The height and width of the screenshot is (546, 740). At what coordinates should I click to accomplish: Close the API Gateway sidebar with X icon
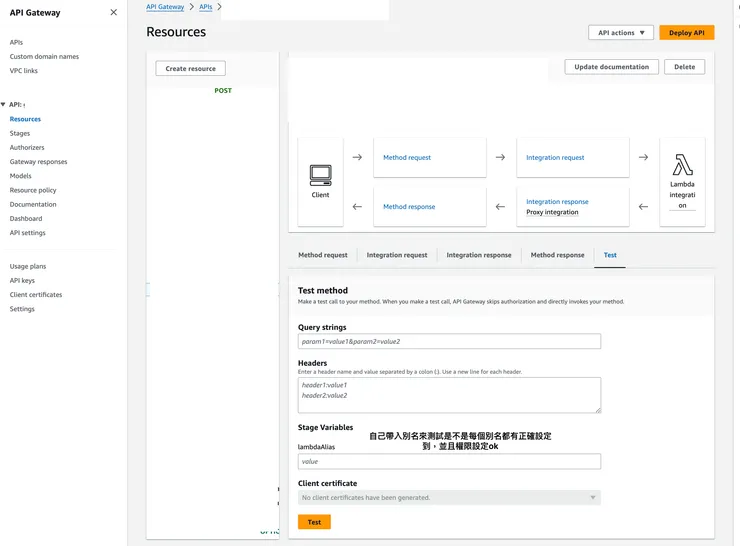click(x=114, y=12)
